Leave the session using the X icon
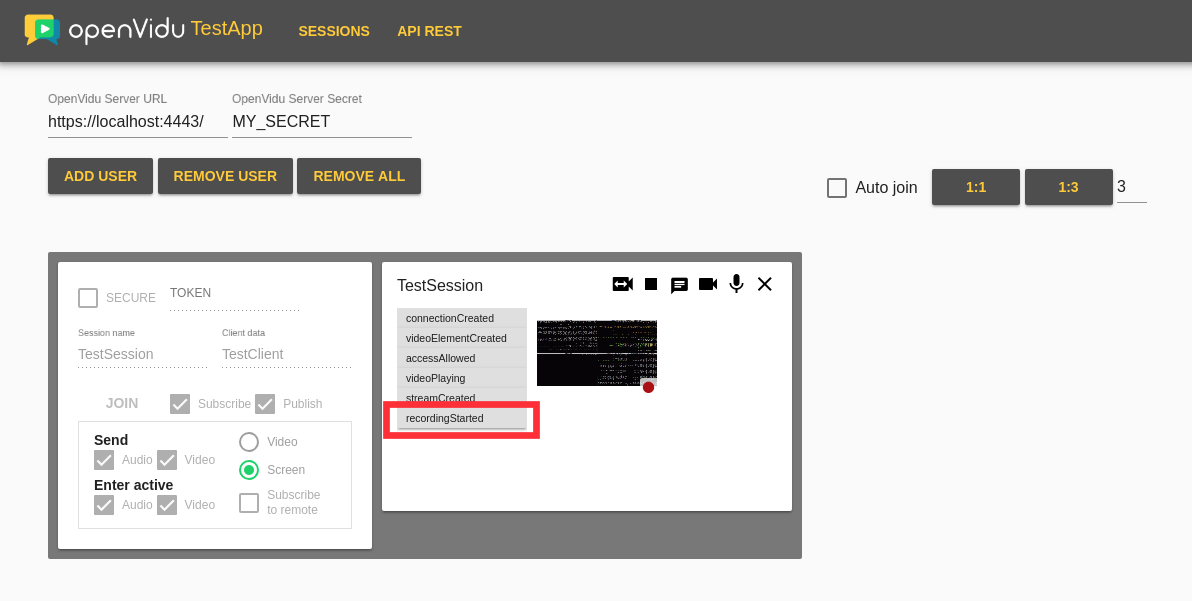The image size is (1192, 601). (764, 284)
